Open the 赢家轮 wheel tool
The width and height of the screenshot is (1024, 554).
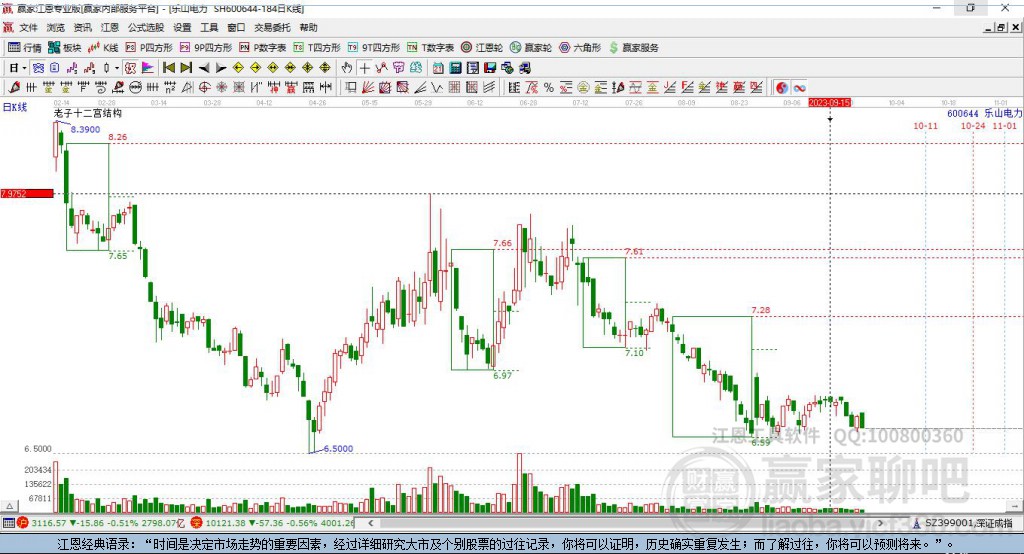click(x=531, y=48)
